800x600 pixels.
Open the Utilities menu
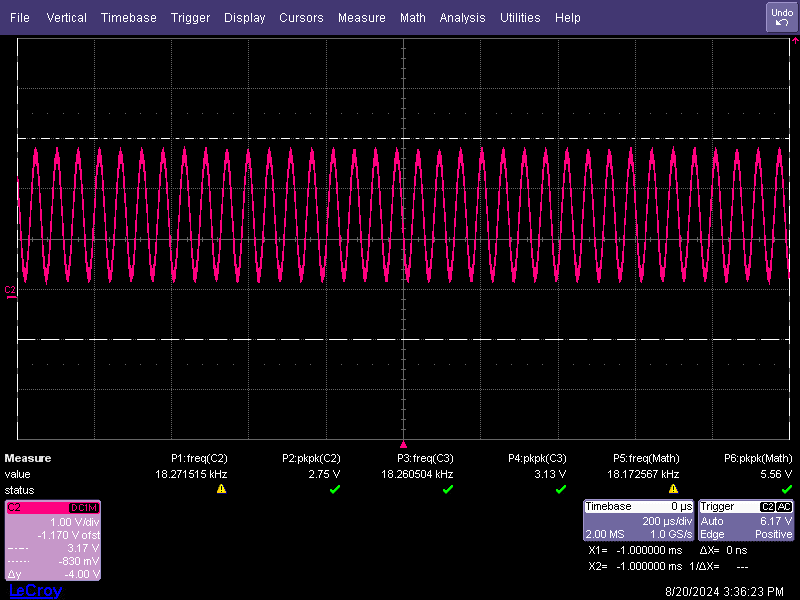(x=520, y=17)
